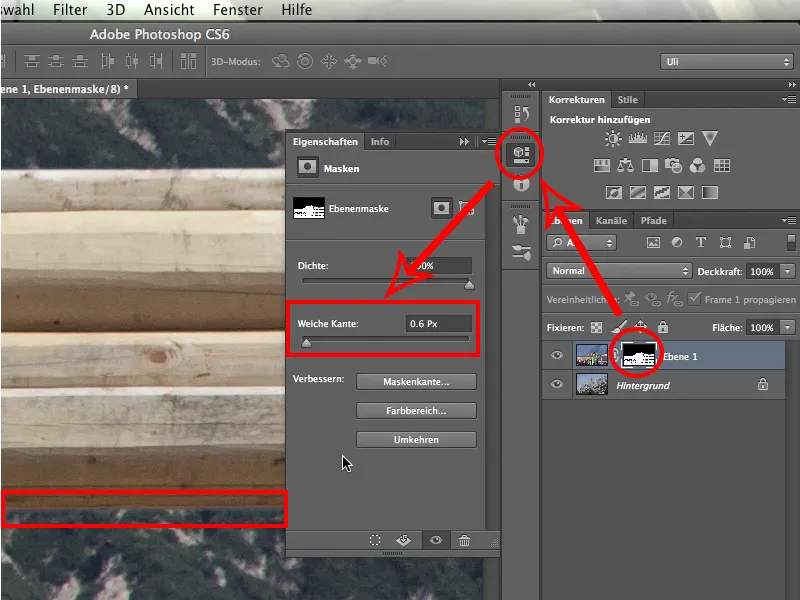Open the Ansicht menu
The width and height of the screenshot is (800, 600).
coord(169,10)
